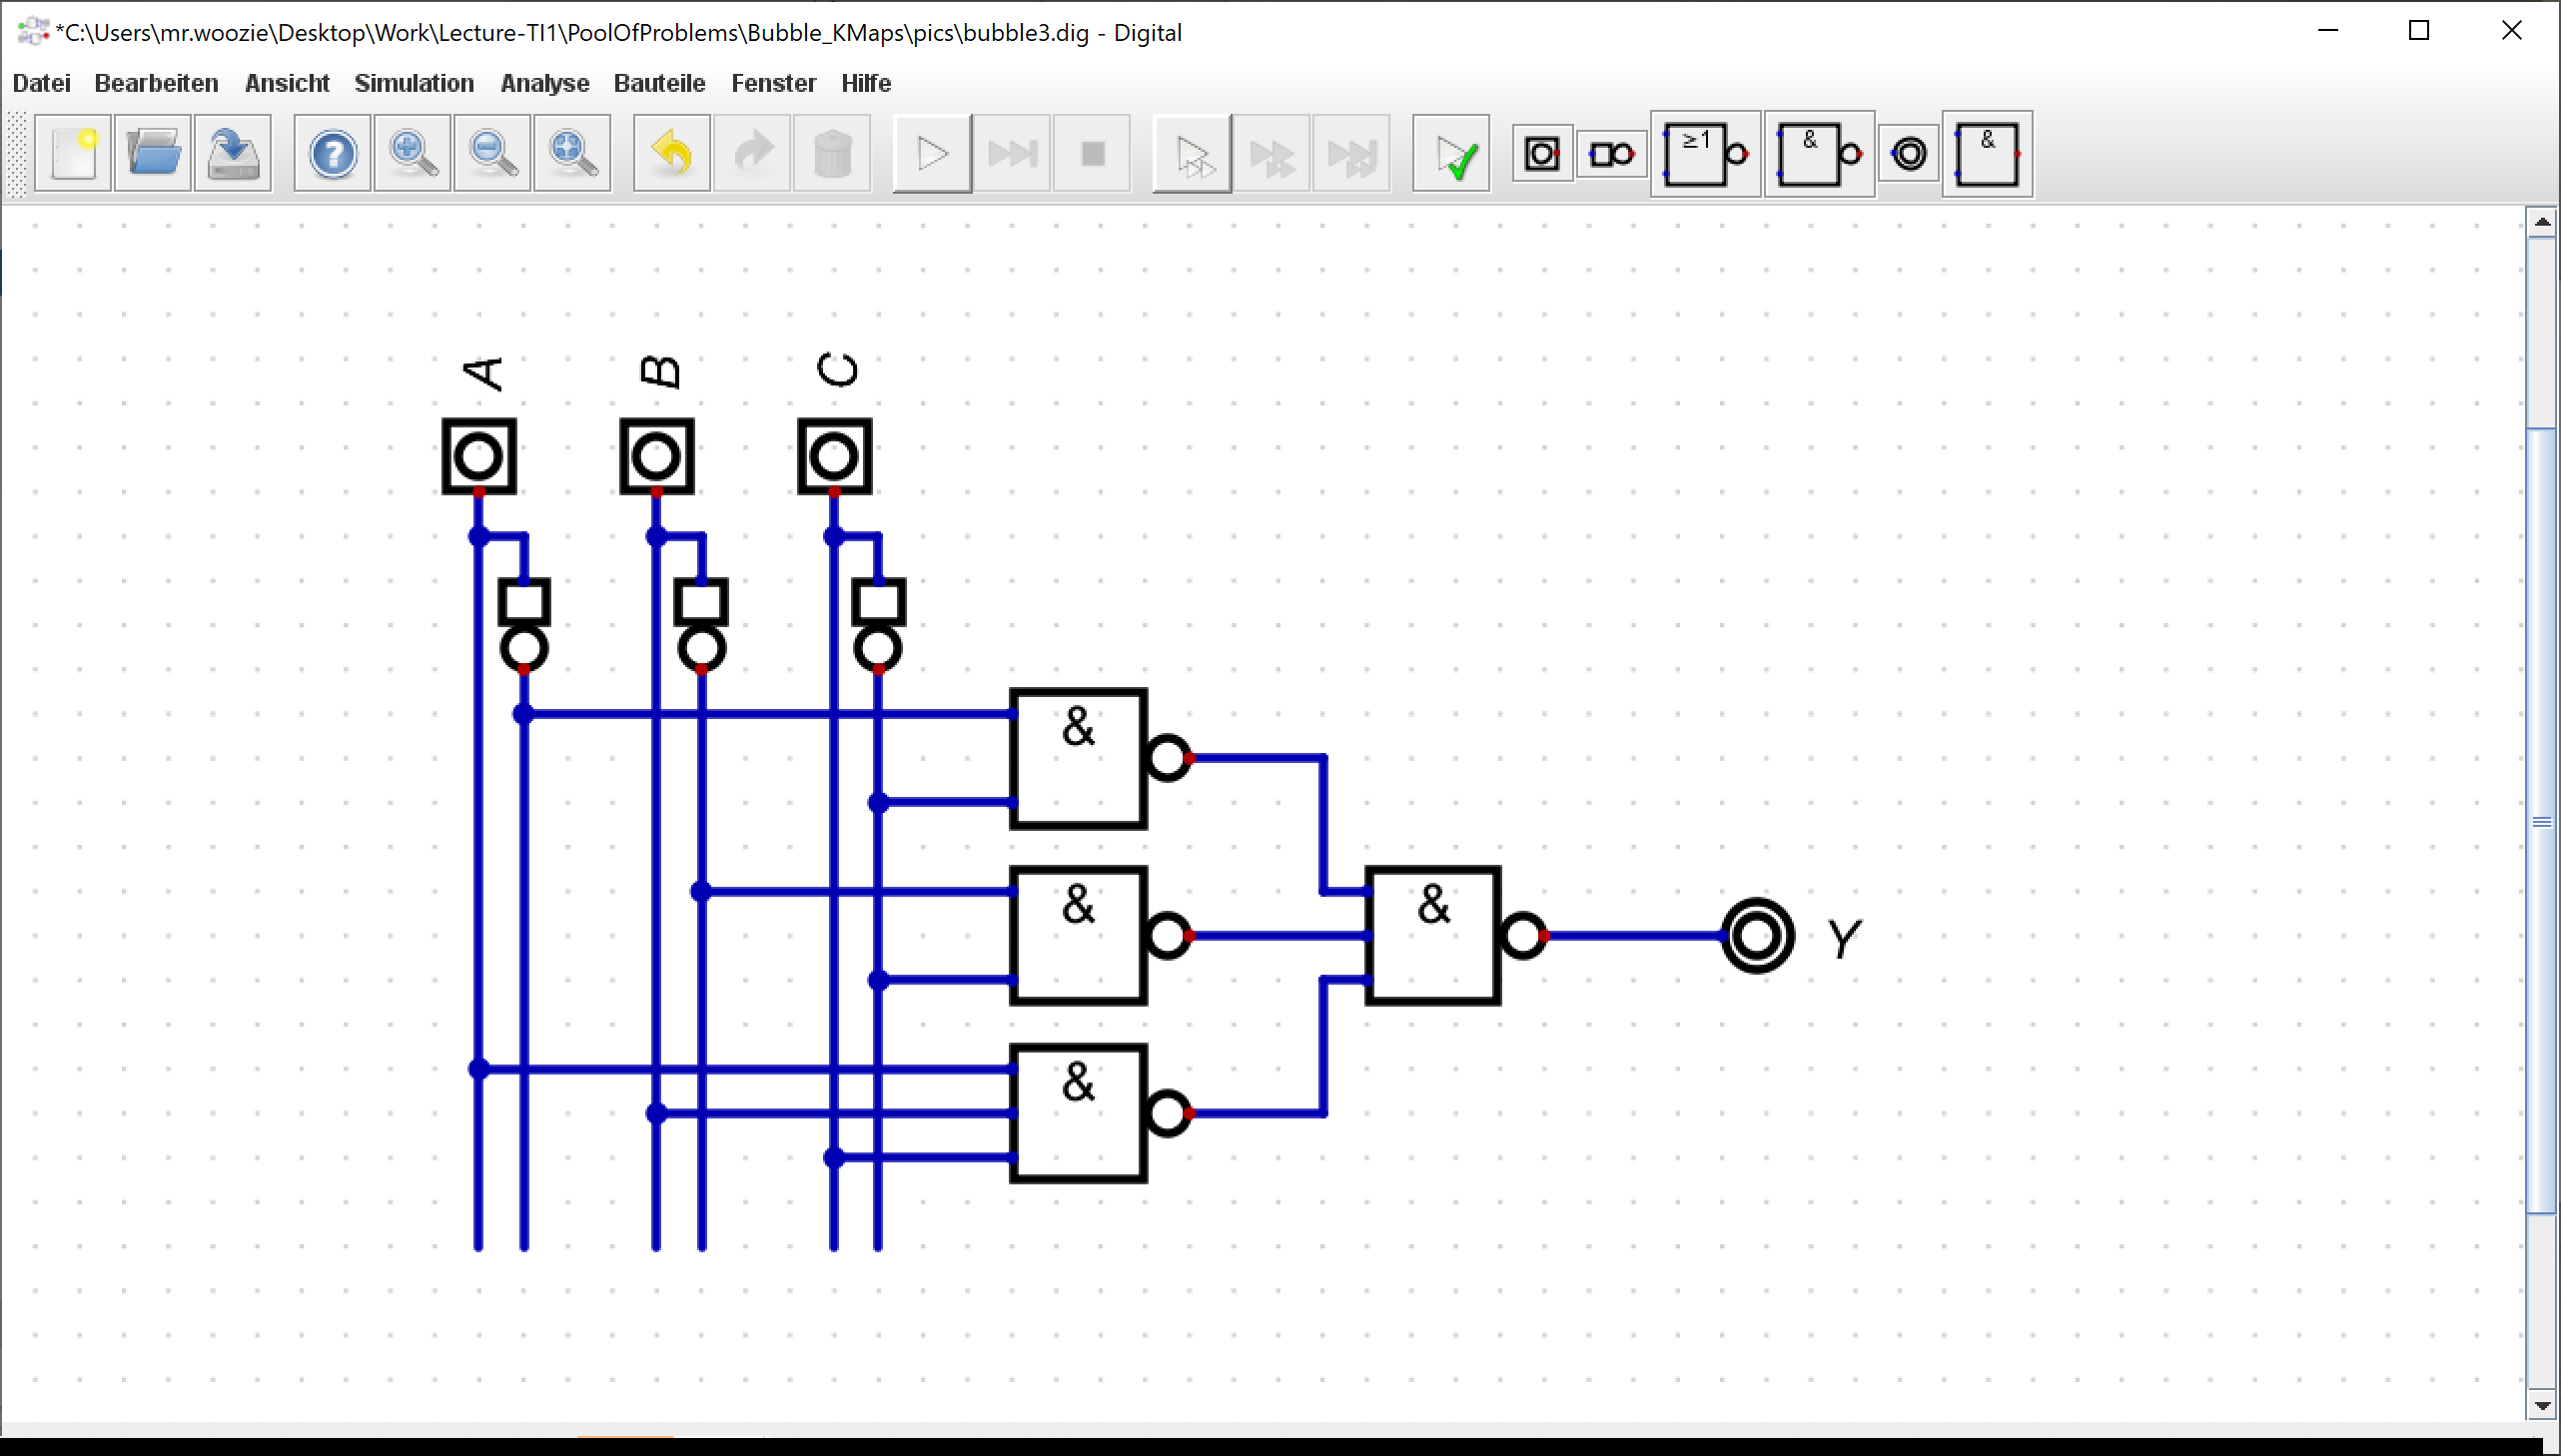Open the Datei menu
The image size is (2561, 1456).
click(41, 83)
